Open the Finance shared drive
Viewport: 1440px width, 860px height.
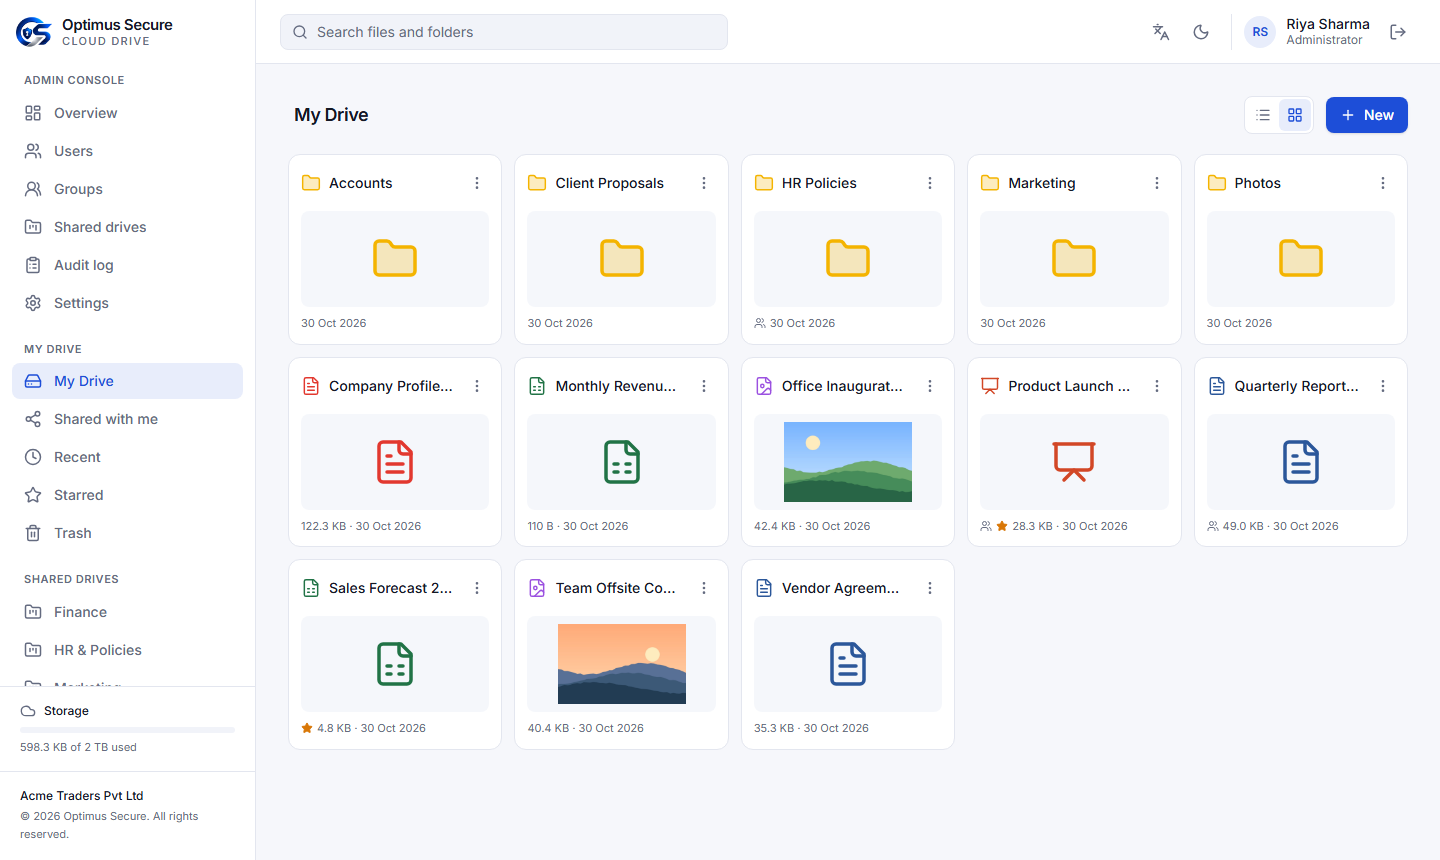pos(127,612)
